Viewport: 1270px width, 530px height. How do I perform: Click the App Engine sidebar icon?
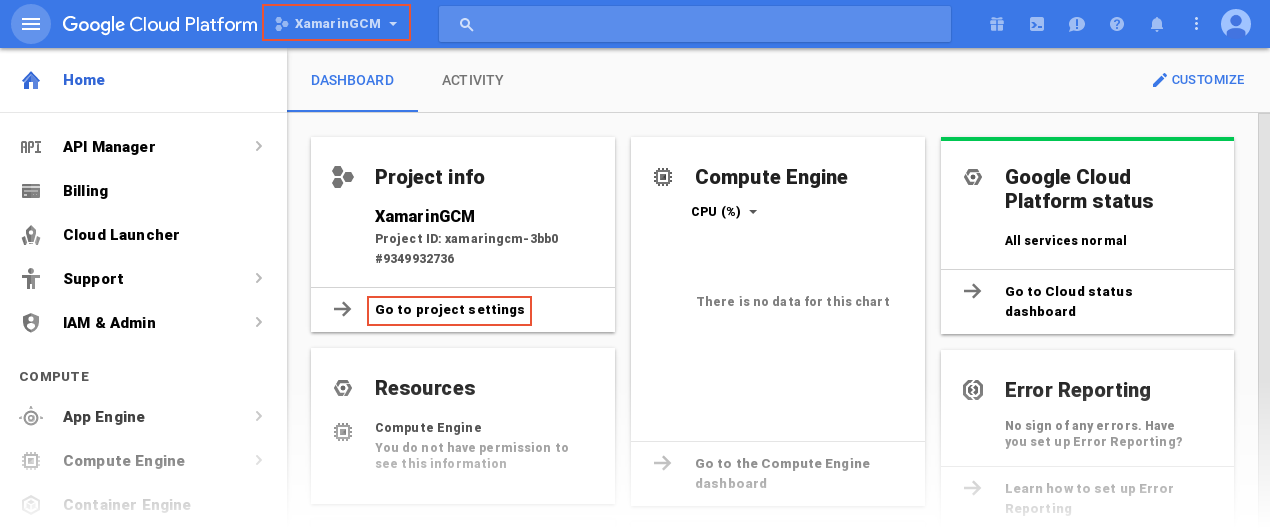[31, 417]
